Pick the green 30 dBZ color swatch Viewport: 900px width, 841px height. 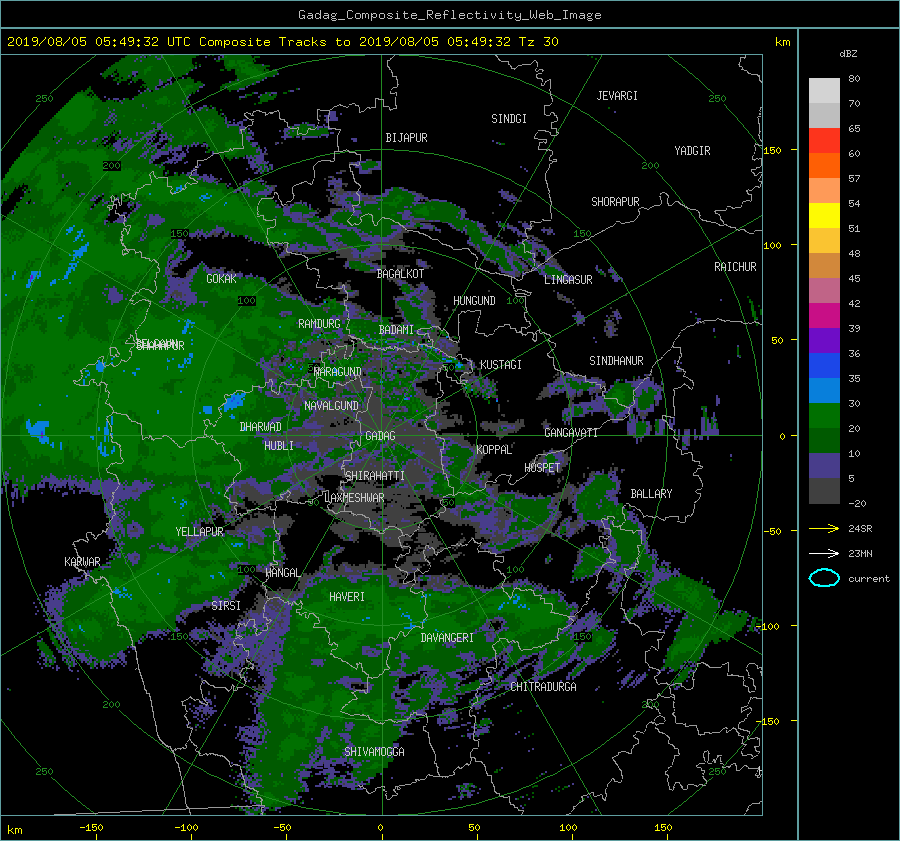[x=824, y=415]
